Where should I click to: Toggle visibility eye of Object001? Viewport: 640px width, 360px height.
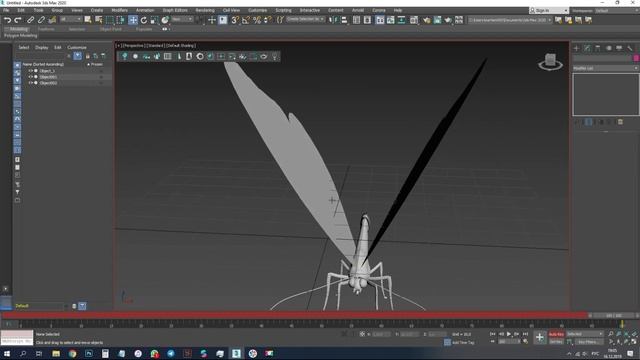pyautogui.click(x=30, y=77)
